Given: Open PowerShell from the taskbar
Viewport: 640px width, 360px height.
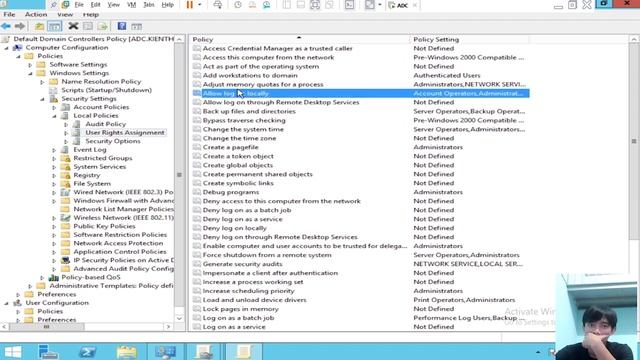Looking at the screenshot, I should pos(87,352).
